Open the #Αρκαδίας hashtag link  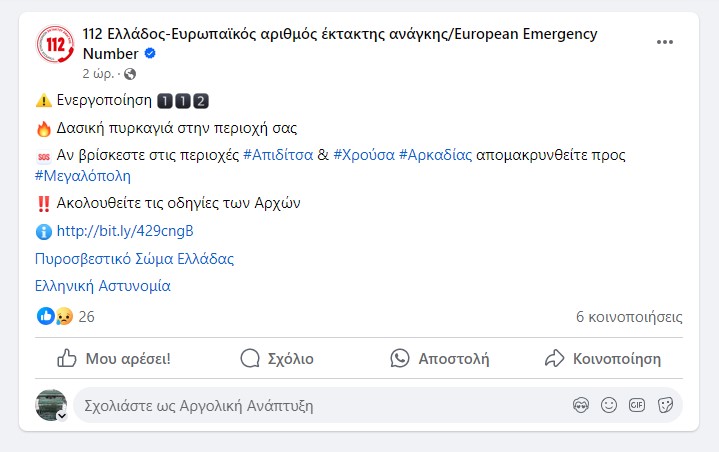coord(435,155)
